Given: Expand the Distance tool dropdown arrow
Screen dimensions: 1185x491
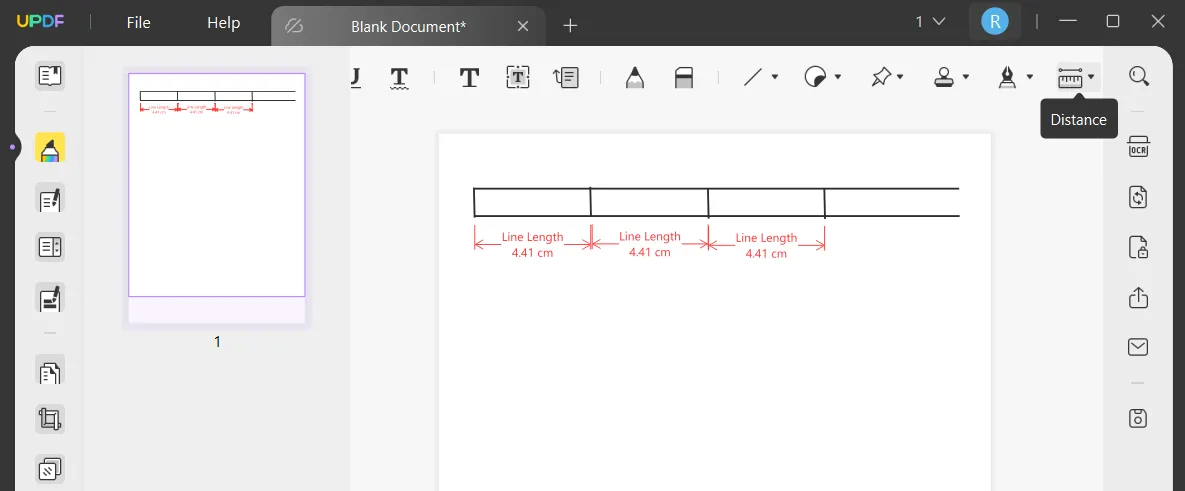Looking at the screenshot, I should click(1091, 77).
